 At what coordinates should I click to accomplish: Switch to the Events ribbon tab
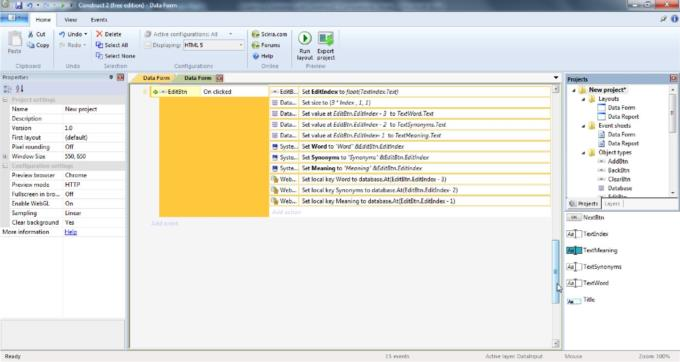pyautogui.click(x=99, y=20)
